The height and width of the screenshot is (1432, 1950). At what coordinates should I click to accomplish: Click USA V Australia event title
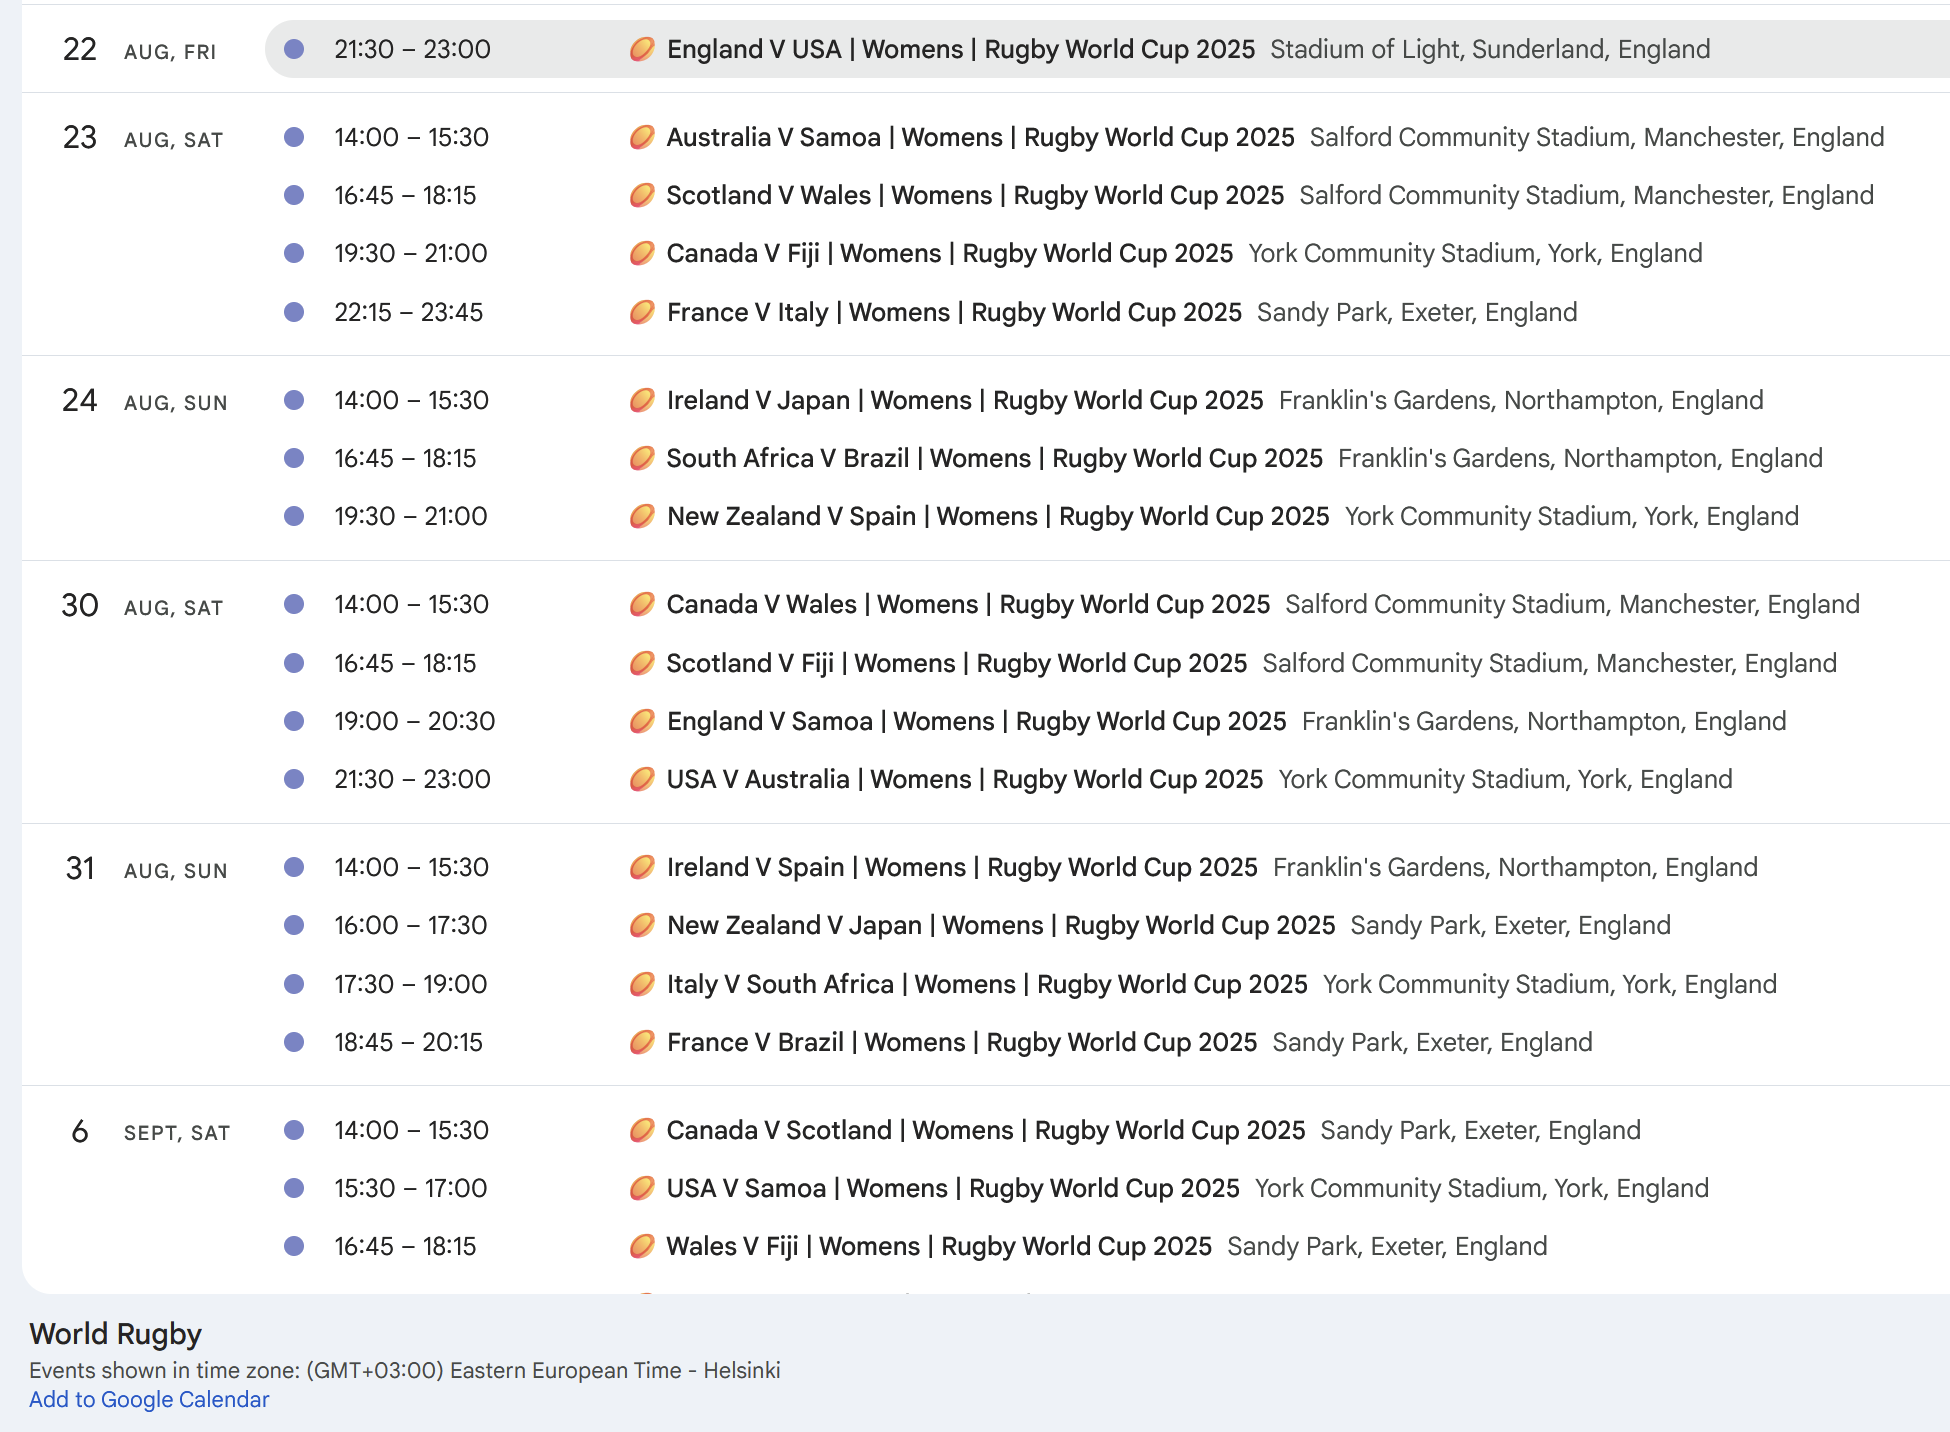[x=965, y=779]
